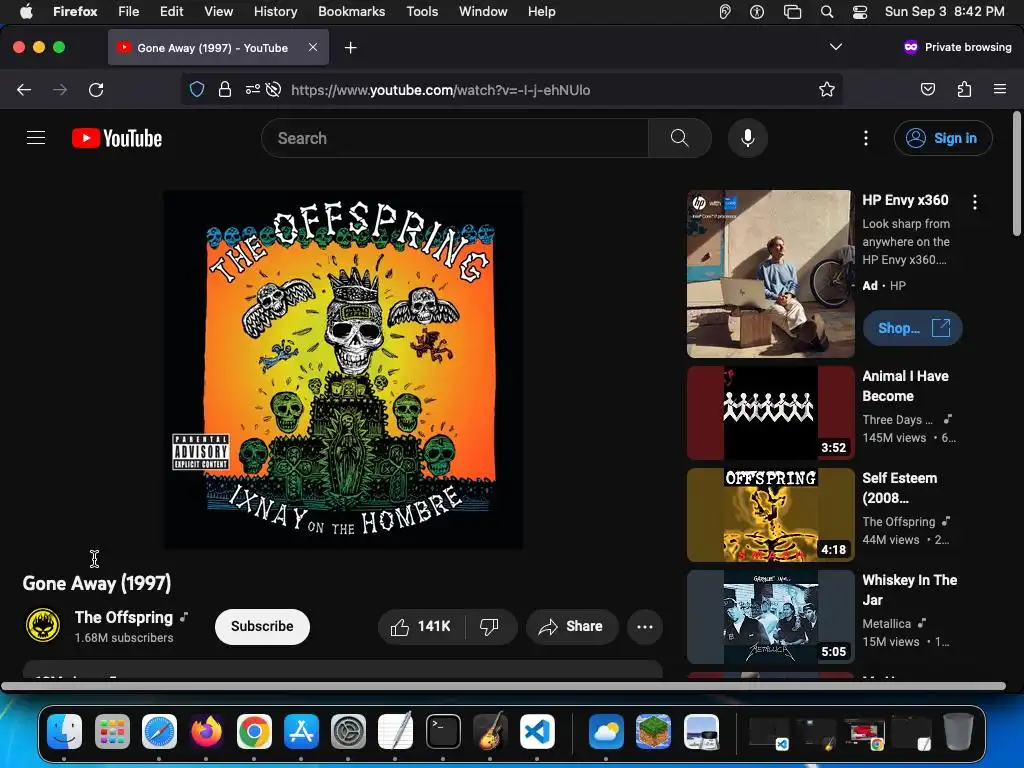Open more actions ellipsis under video
Screen dimensions: 1024x768
point(645,626)
